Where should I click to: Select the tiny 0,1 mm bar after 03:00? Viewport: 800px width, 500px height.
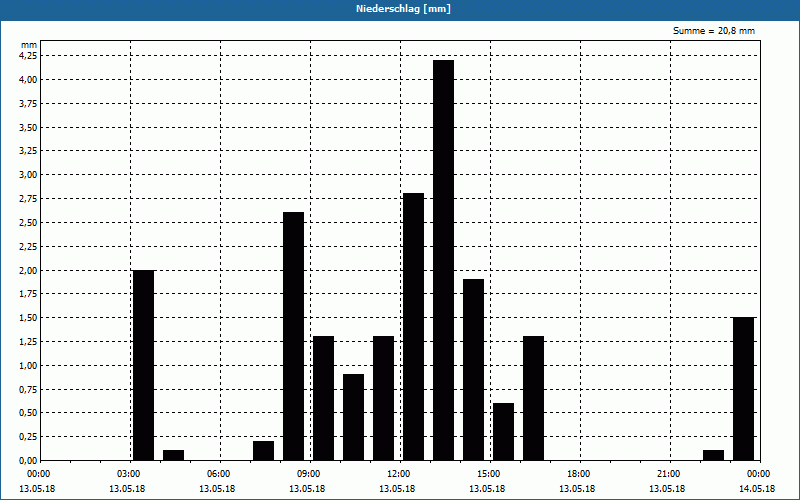pyautogui.click(x=173, y=456)
